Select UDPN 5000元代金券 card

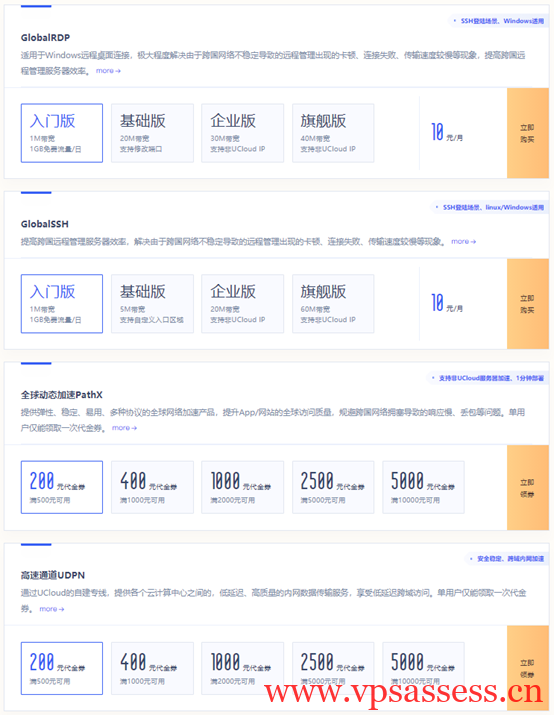(x=423, y=668)
